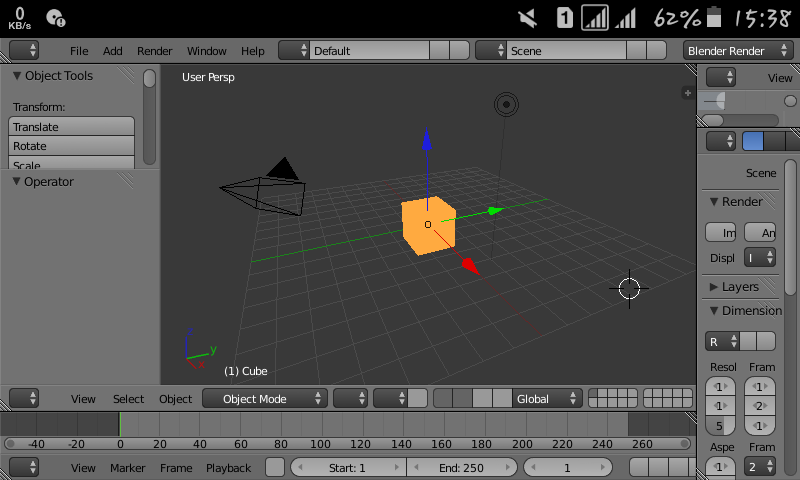Screen dimensions: 800x480
Task: Open the Playback menu
Action: pos(229,468)
